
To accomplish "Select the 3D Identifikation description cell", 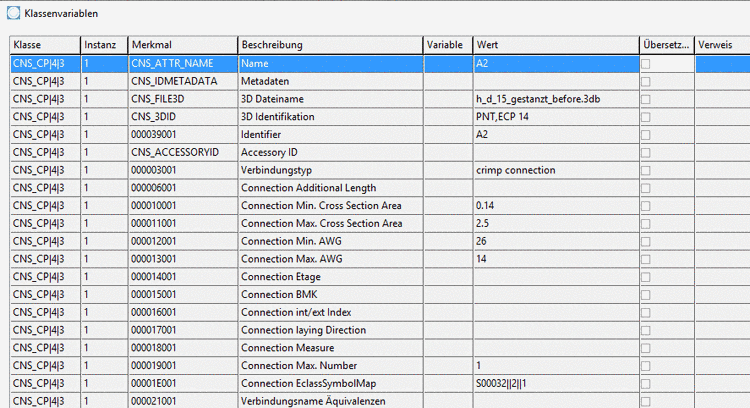I will [x=331, y=117].
